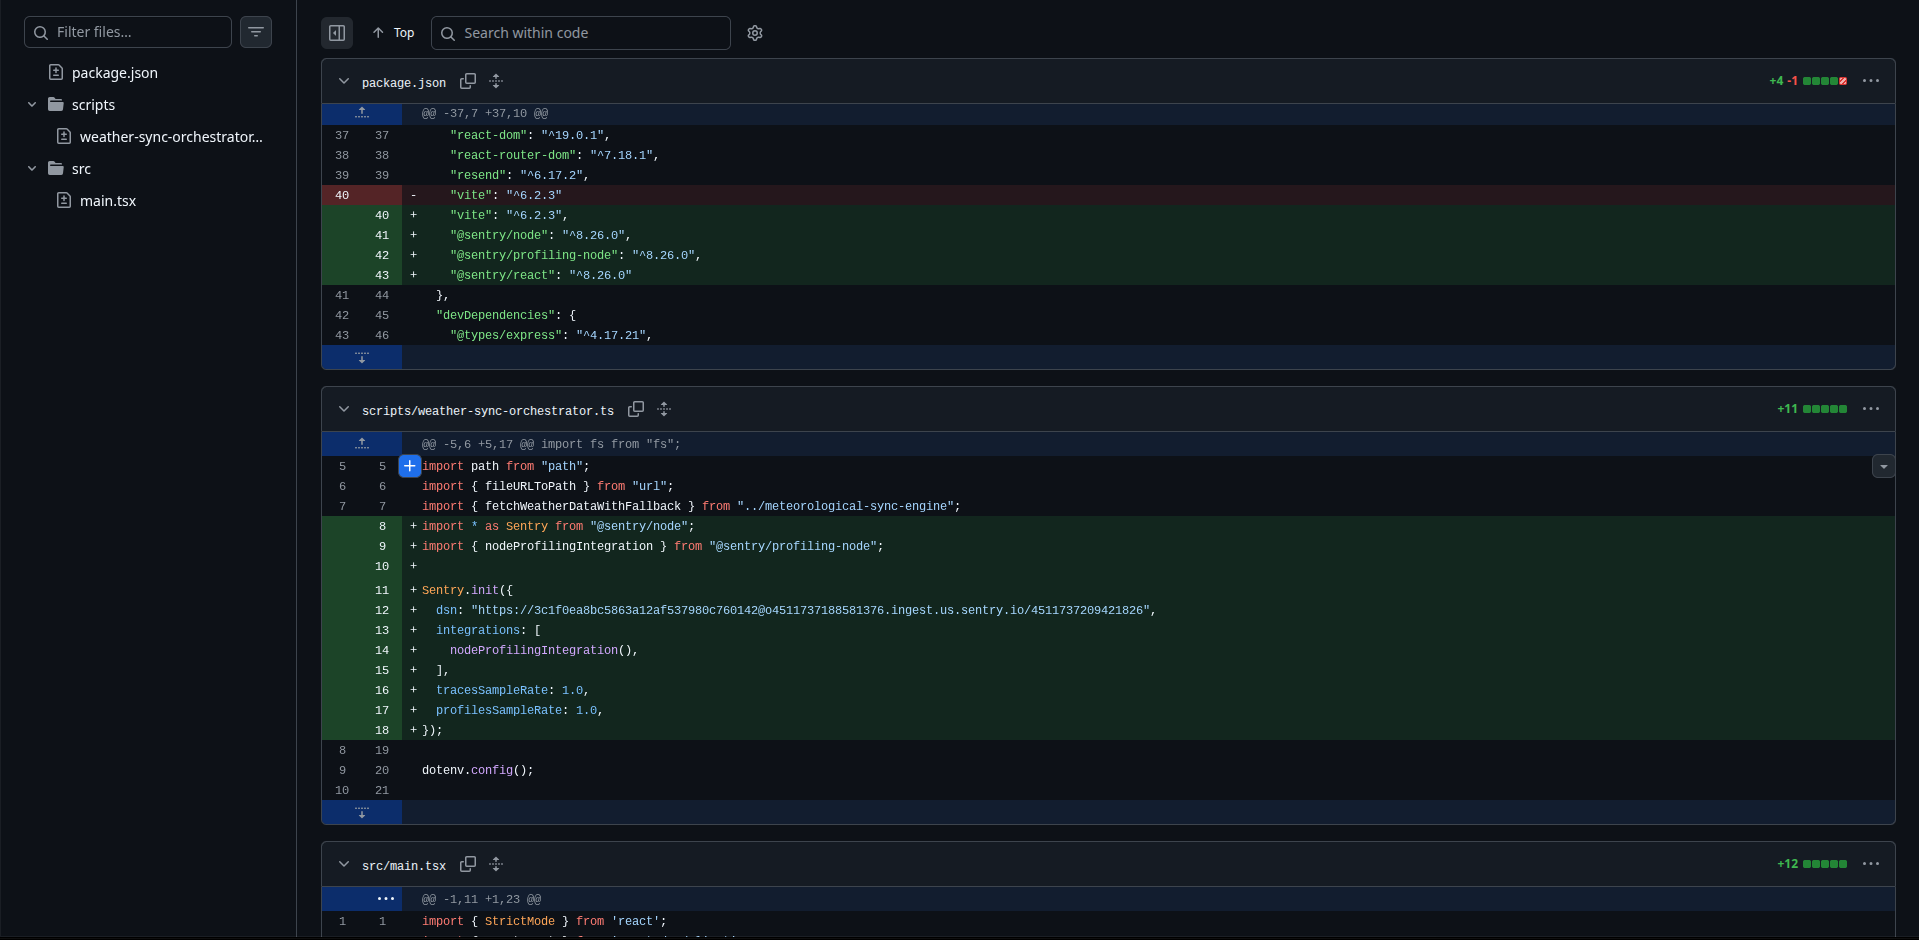This screenshot has height=940, width=1919.
Task: Click the Sentry dsn URL line
Action: tap(1108, 610)
